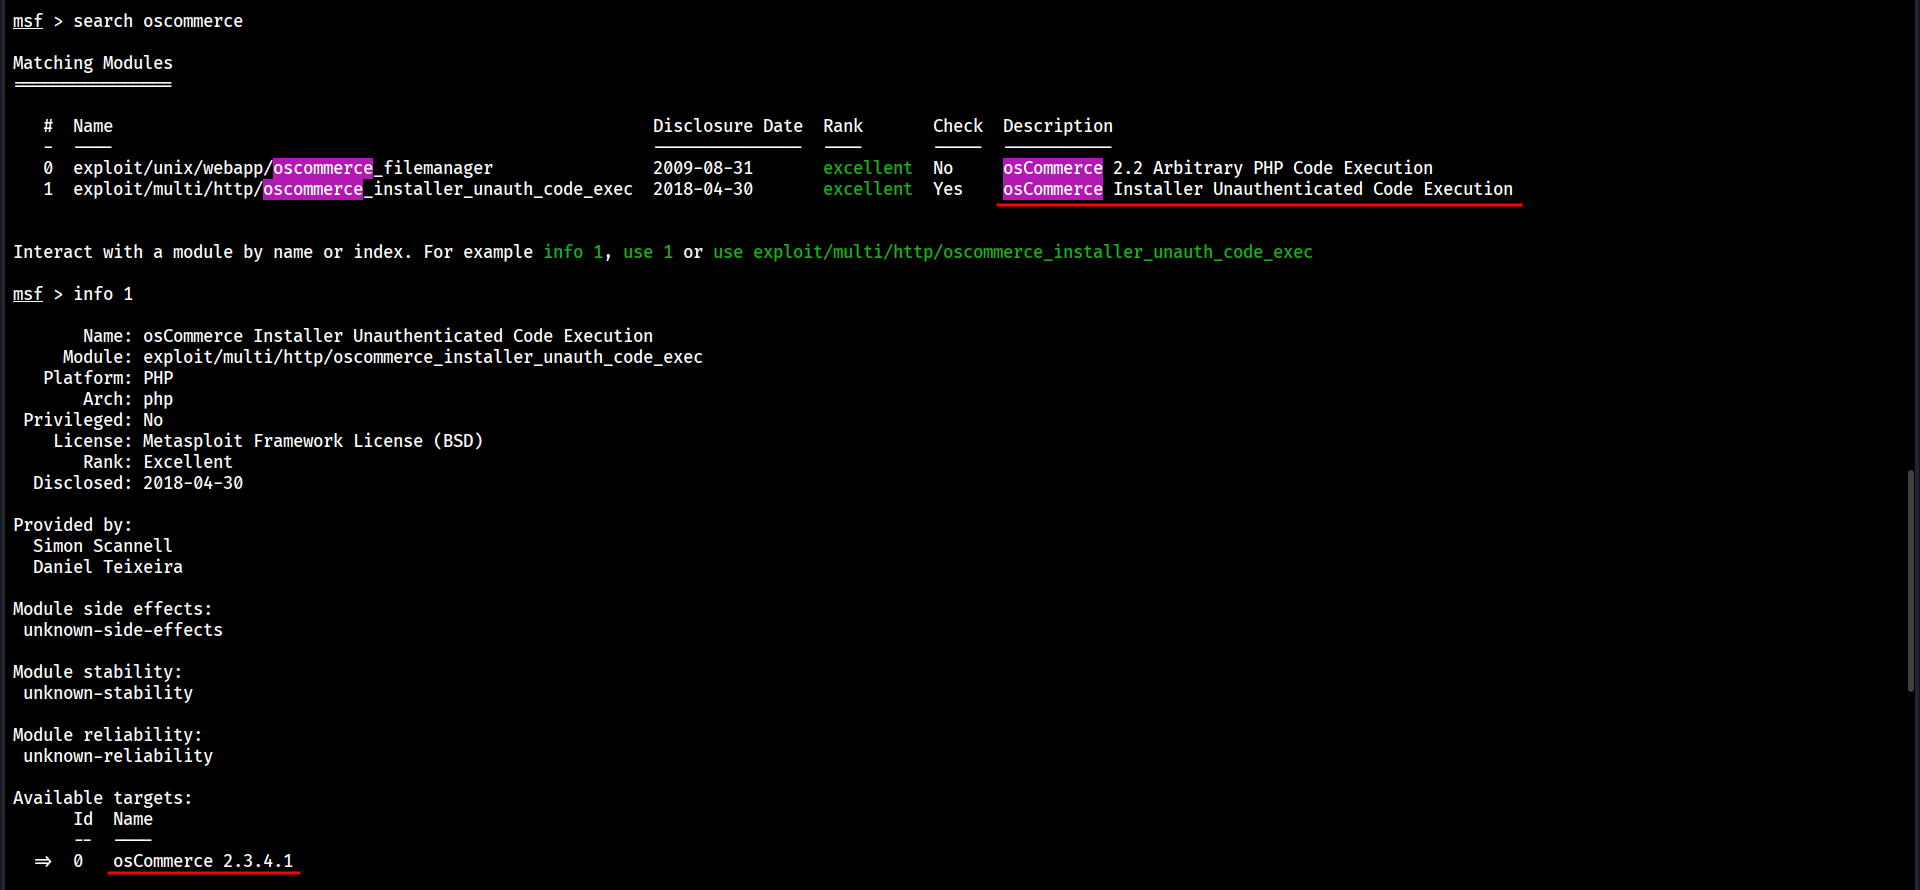Click the scrollbar thumb on the right edge
The width and height of the screenshot is (1920, 890).
pos(1911,580)
